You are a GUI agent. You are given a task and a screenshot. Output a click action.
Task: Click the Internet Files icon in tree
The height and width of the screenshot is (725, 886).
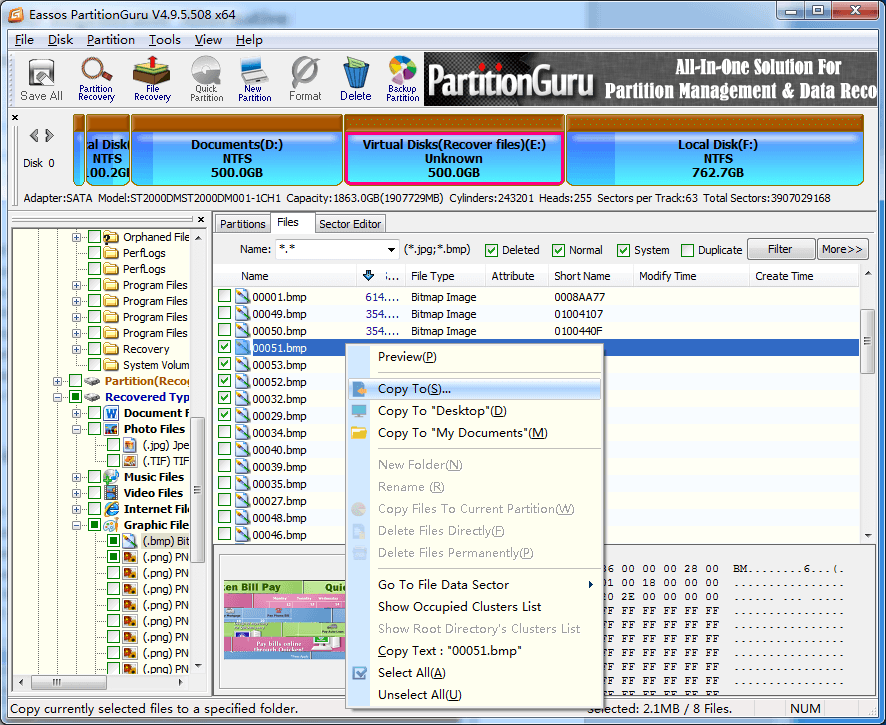[112, 509]
